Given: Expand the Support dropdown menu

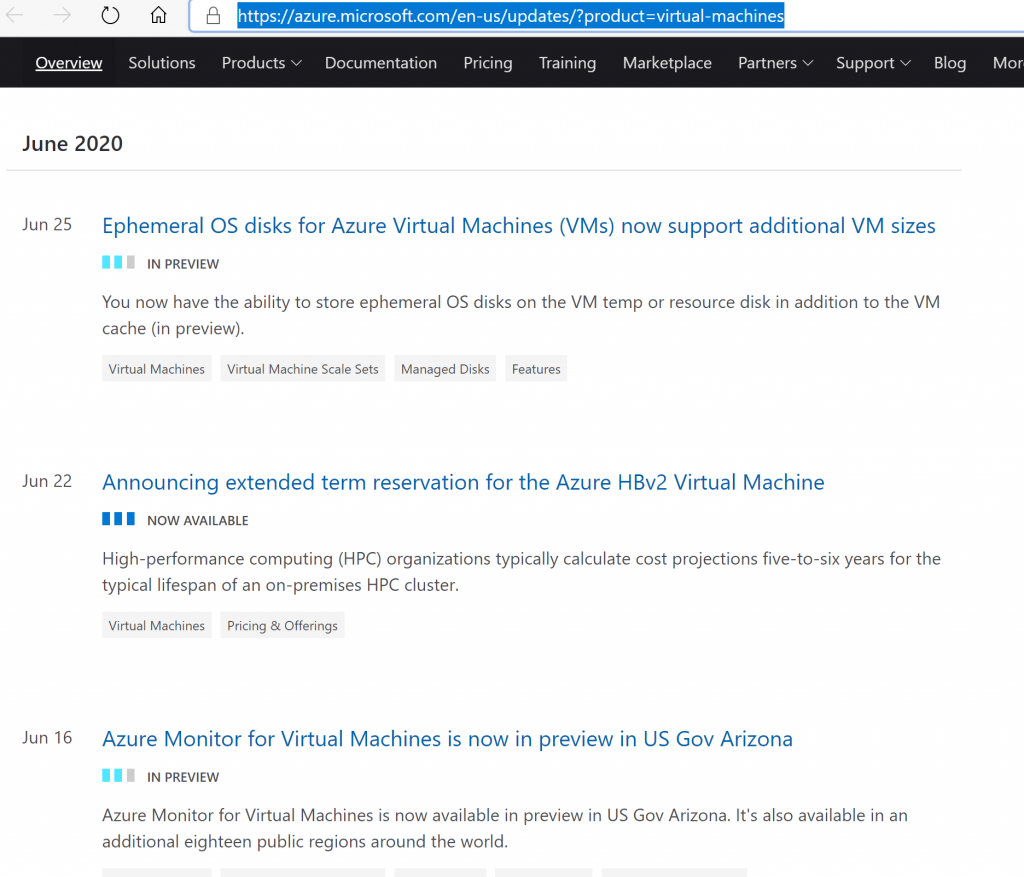Looking at the screenshot, I should pyautogui.click(x=873, y=63).
